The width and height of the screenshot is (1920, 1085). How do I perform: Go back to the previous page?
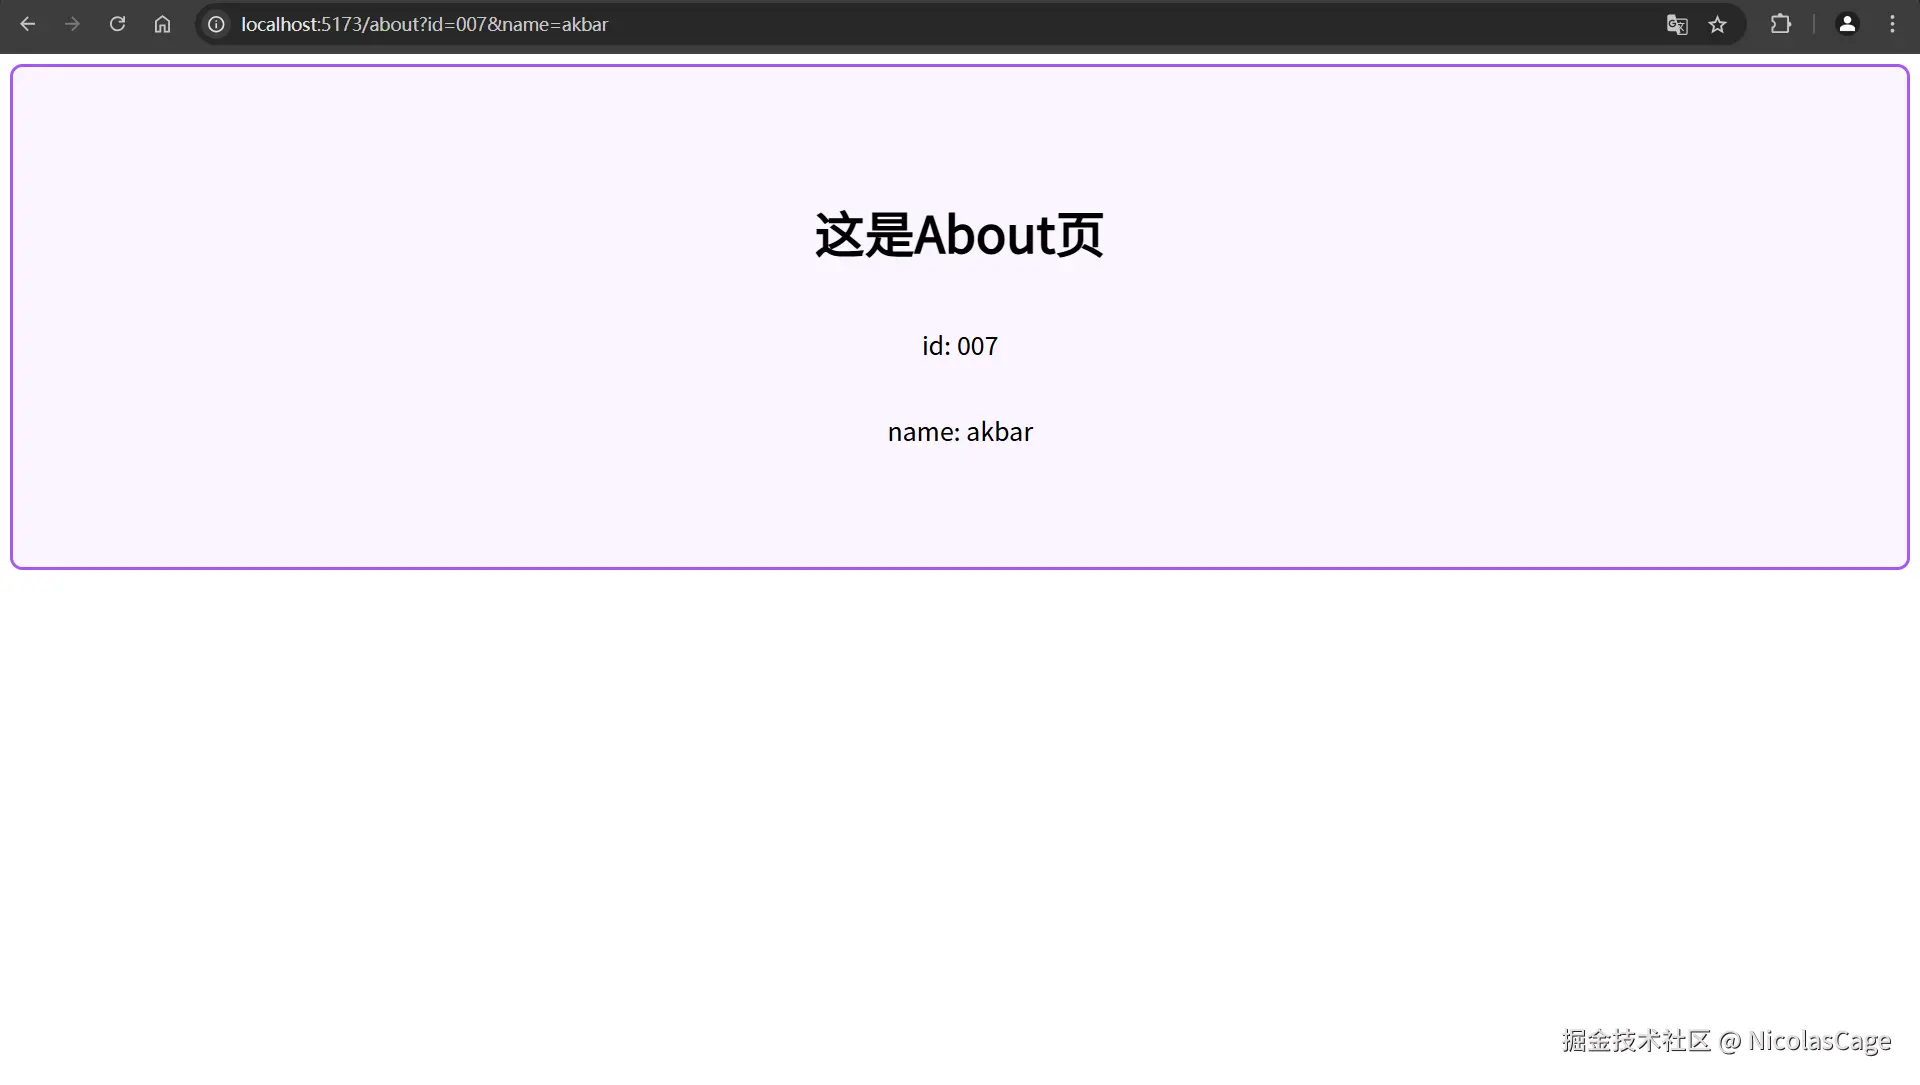[28, 24]
